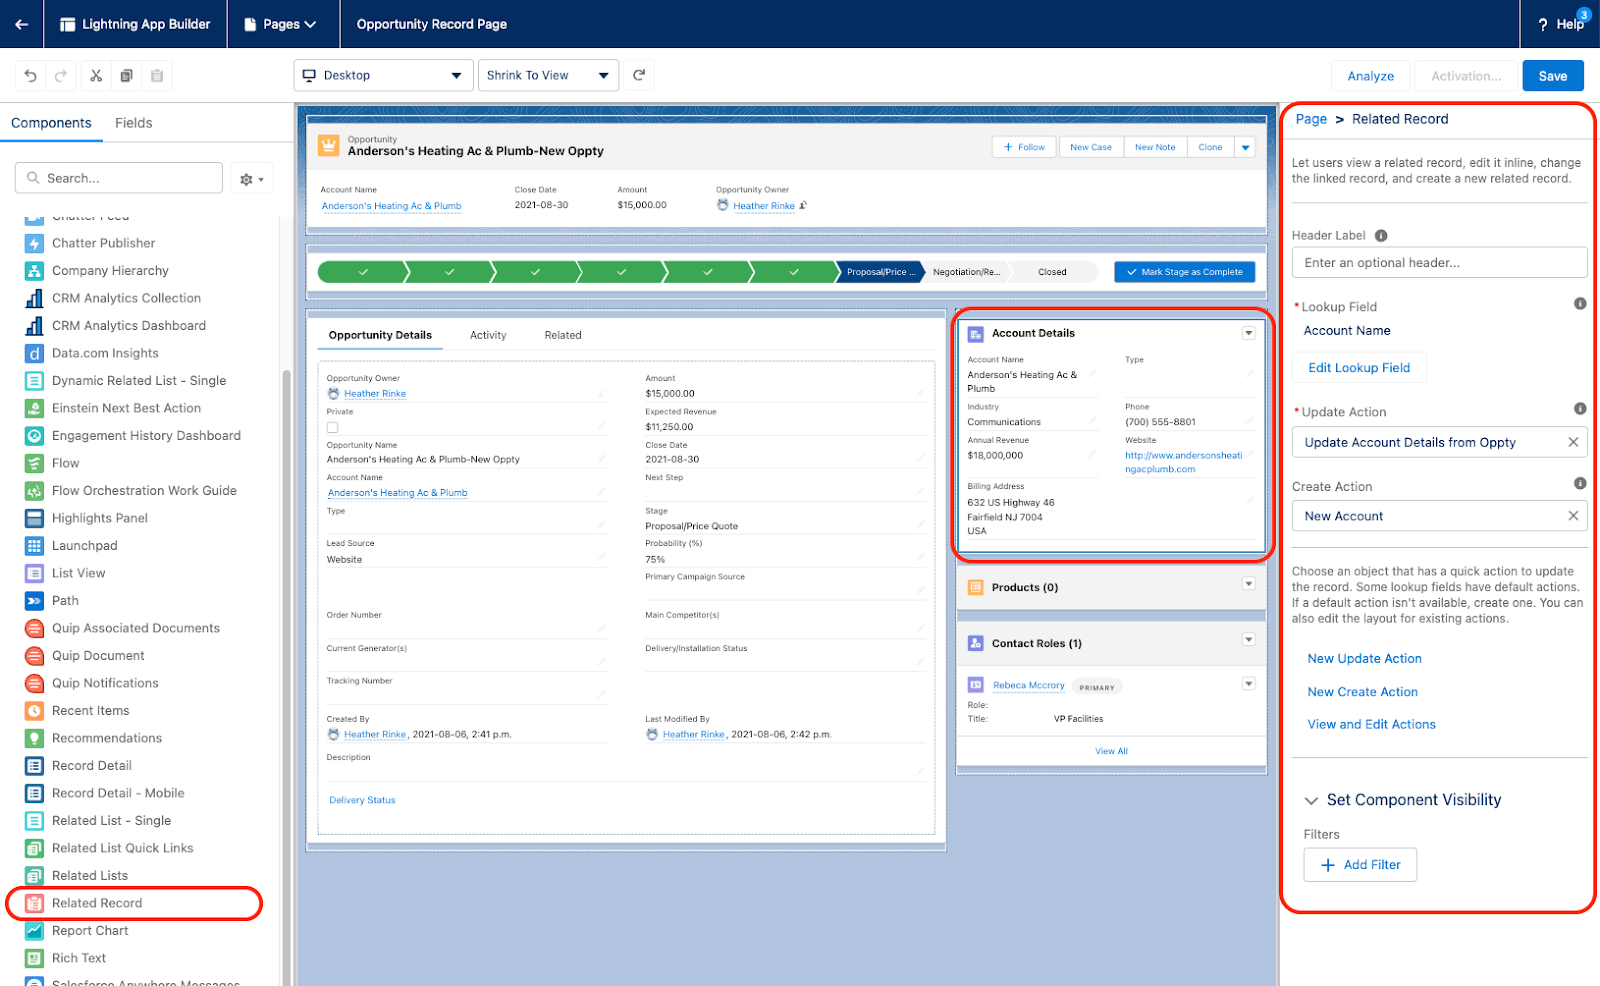Collapse the Account Details component

pos(1248,333)
